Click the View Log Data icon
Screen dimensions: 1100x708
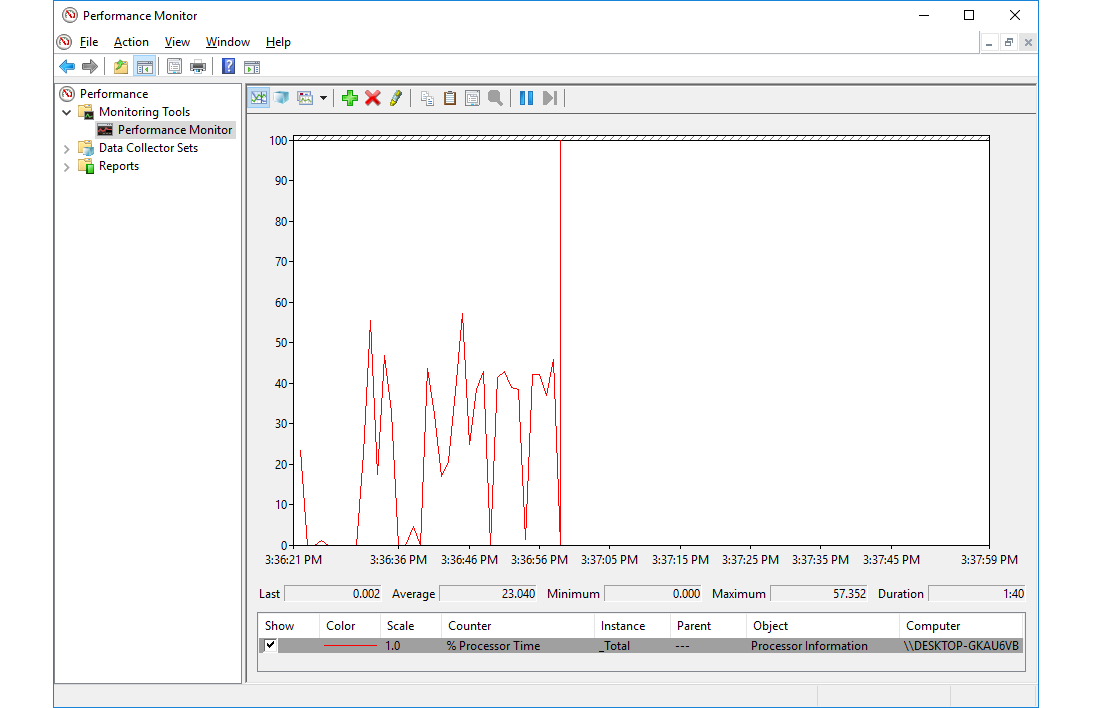(x=282, y=98)
